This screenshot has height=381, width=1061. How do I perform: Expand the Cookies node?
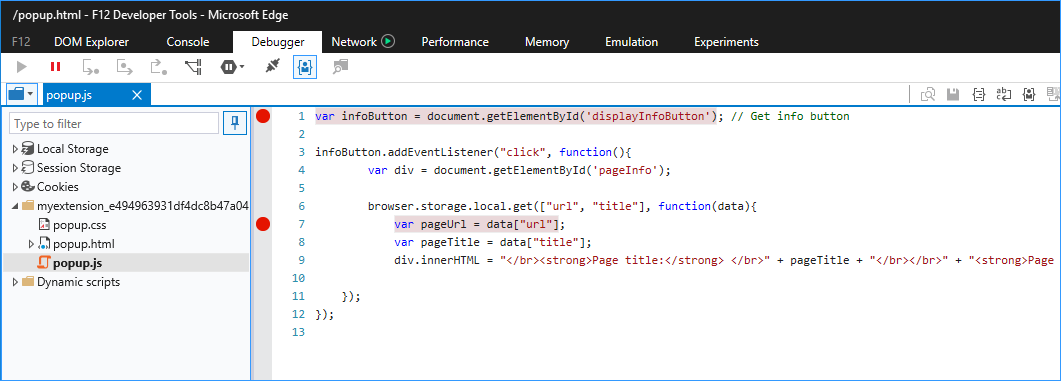pyautogui.click(x=16, y=187)
